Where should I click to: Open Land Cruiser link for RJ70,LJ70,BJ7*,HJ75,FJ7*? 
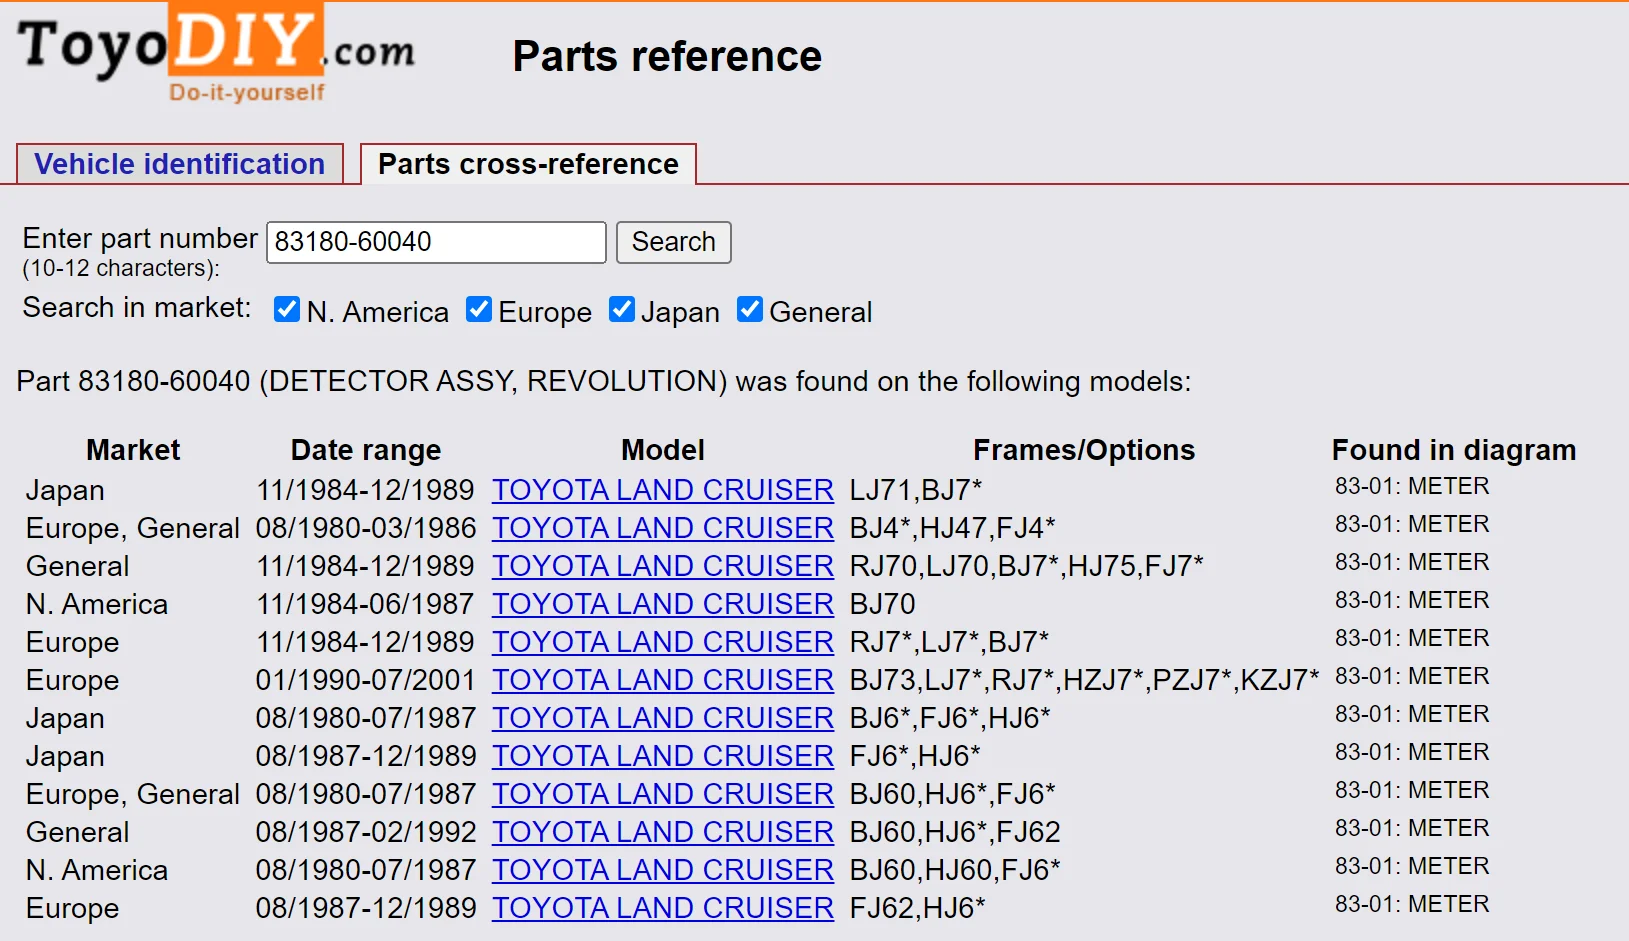tap(662, 566)
